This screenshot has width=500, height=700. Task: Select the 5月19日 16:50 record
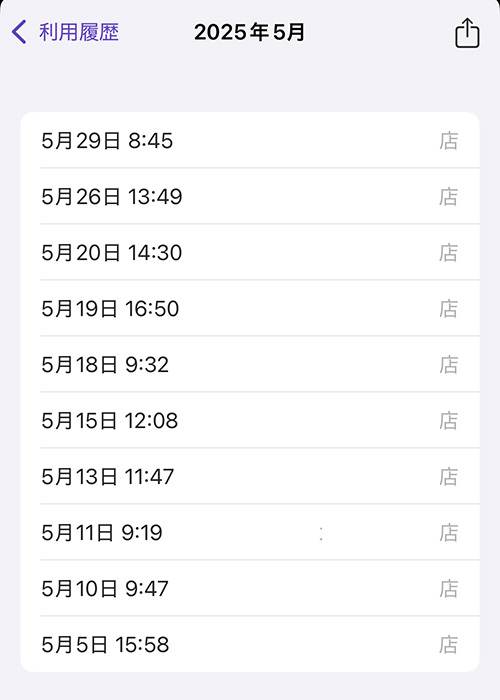[250, 308]
